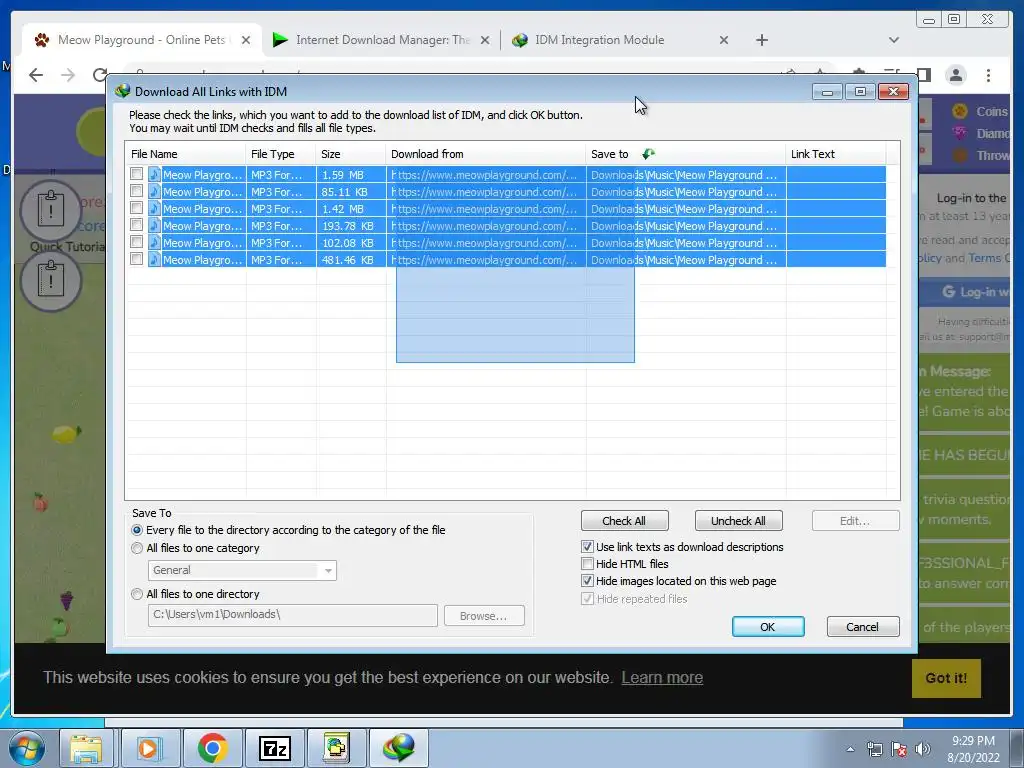This screenshot has height=768, width=1024.
Task: Click the first row's file name 'Meow Playgro...'
Action: pyautogui.click(x=202, y=174)
